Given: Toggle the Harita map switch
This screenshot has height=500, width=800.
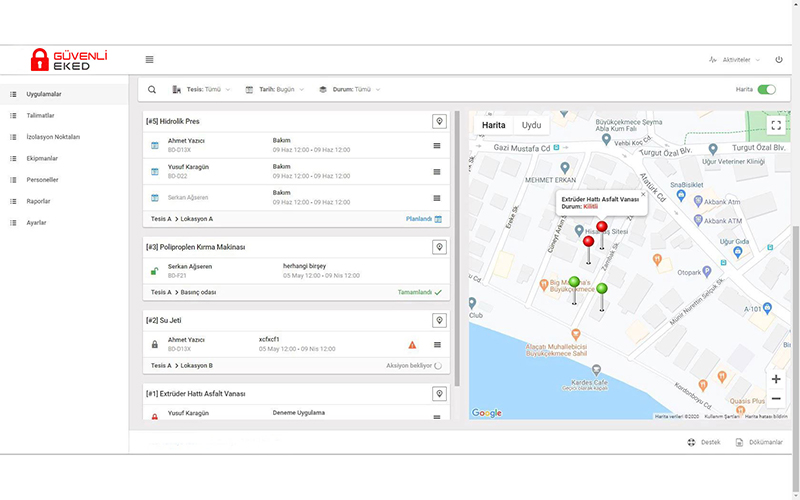Looking at the screenshot, I should click(766, 90).
